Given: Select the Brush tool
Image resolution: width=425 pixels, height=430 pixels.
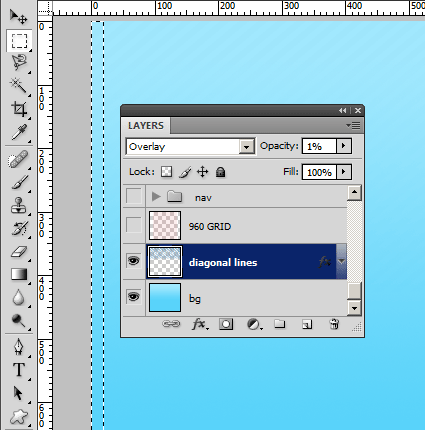Looking at the screenshot, I should [19, 183].
